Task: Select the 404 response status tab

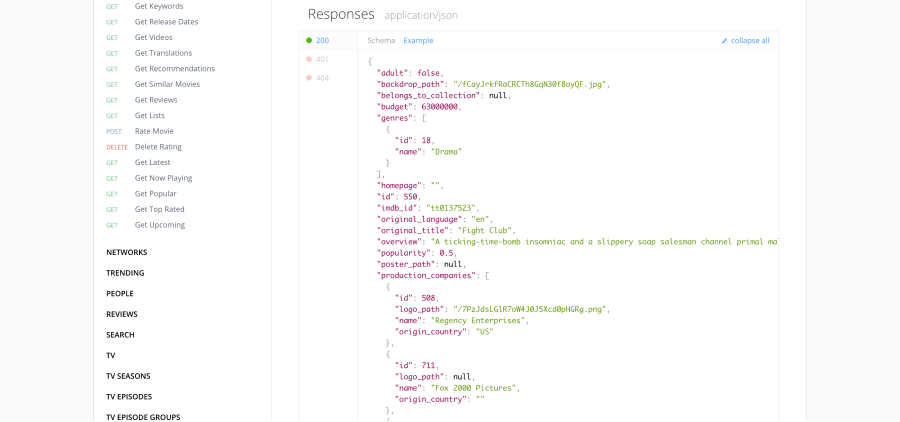Action: click(x=321, y=78)
